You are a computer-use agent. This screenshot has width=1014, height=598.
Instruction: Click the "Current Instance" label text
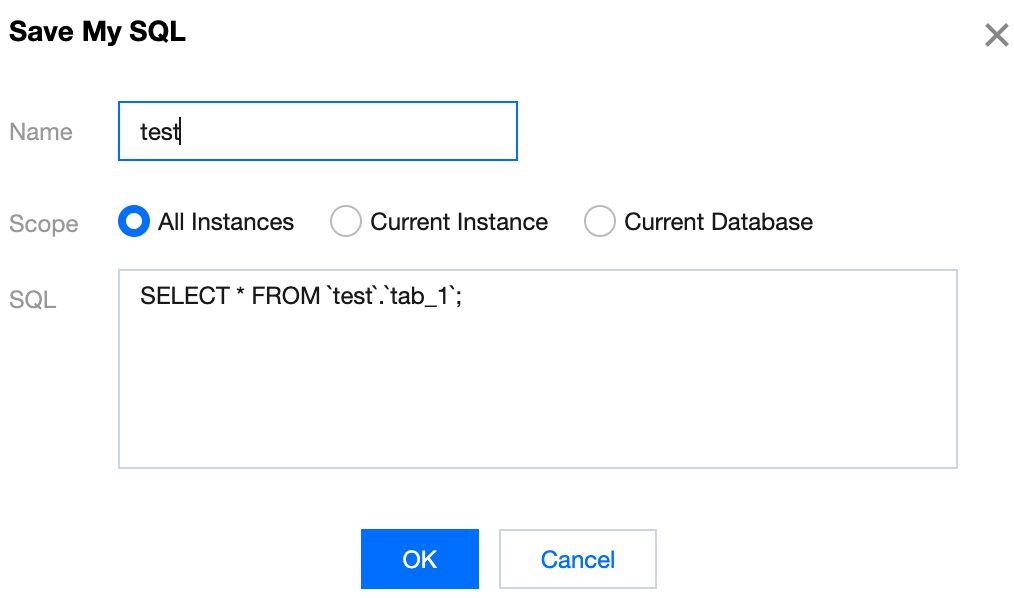click(459, 222)
